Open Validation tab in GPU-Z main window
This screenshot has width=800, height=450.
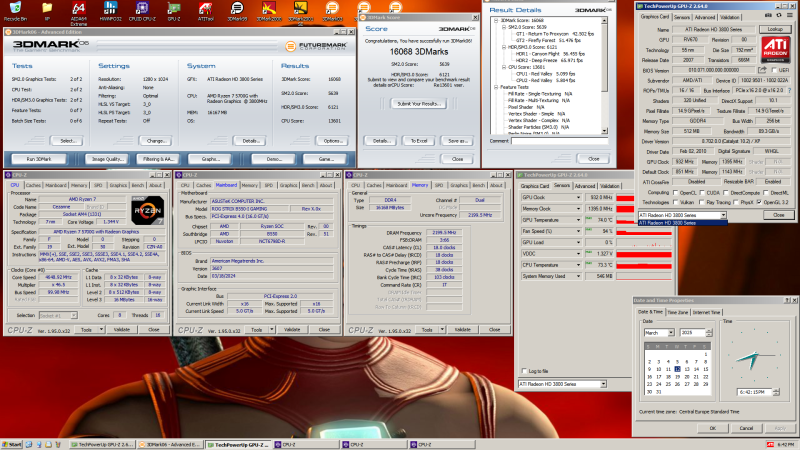click(x=730, y=17)
